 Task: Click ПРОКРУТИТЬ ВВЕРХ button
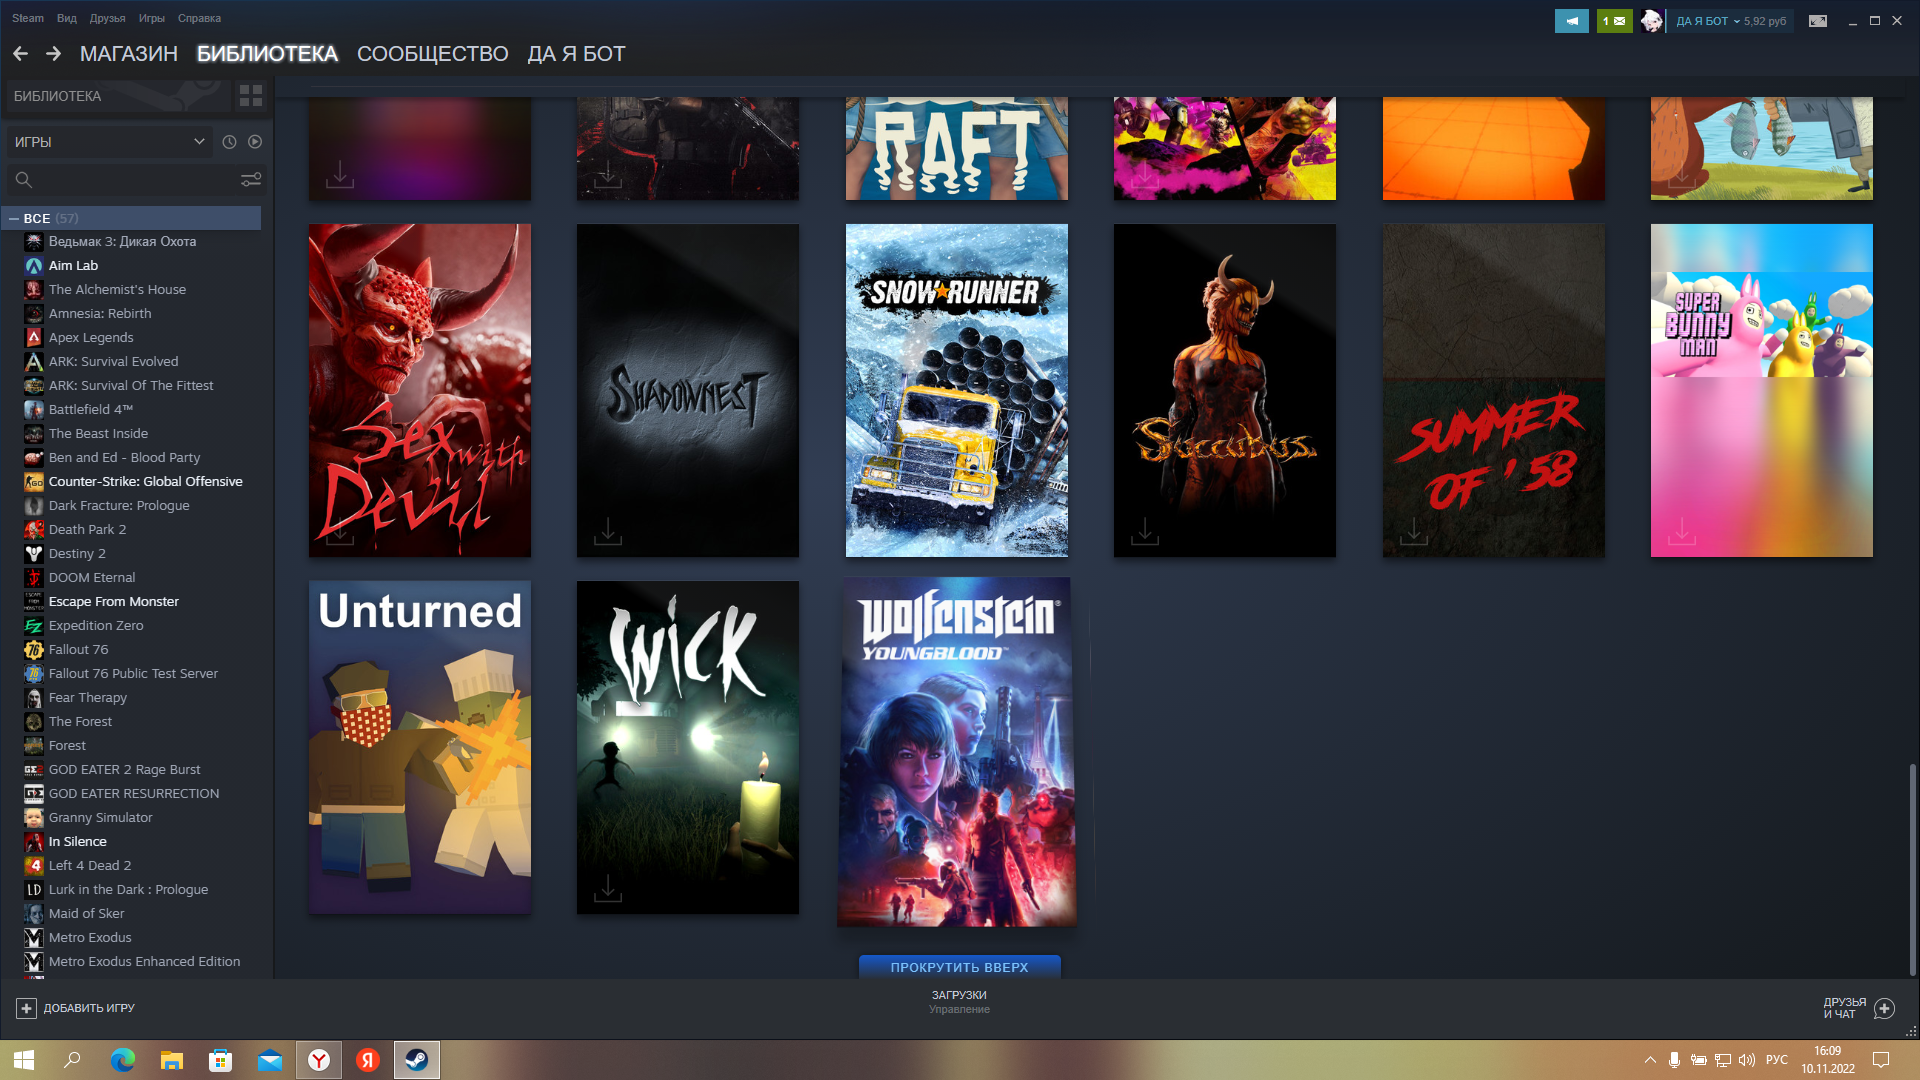click(x=960, y=967)
